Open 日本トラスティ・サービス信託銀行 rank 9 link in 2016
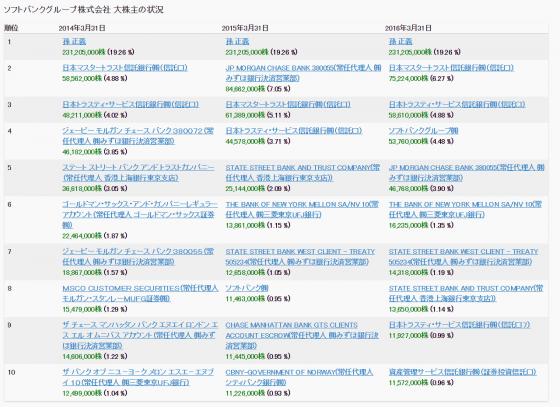Viewport: 560px width, 407px height. pyautogui.click(x=460, y=325)
